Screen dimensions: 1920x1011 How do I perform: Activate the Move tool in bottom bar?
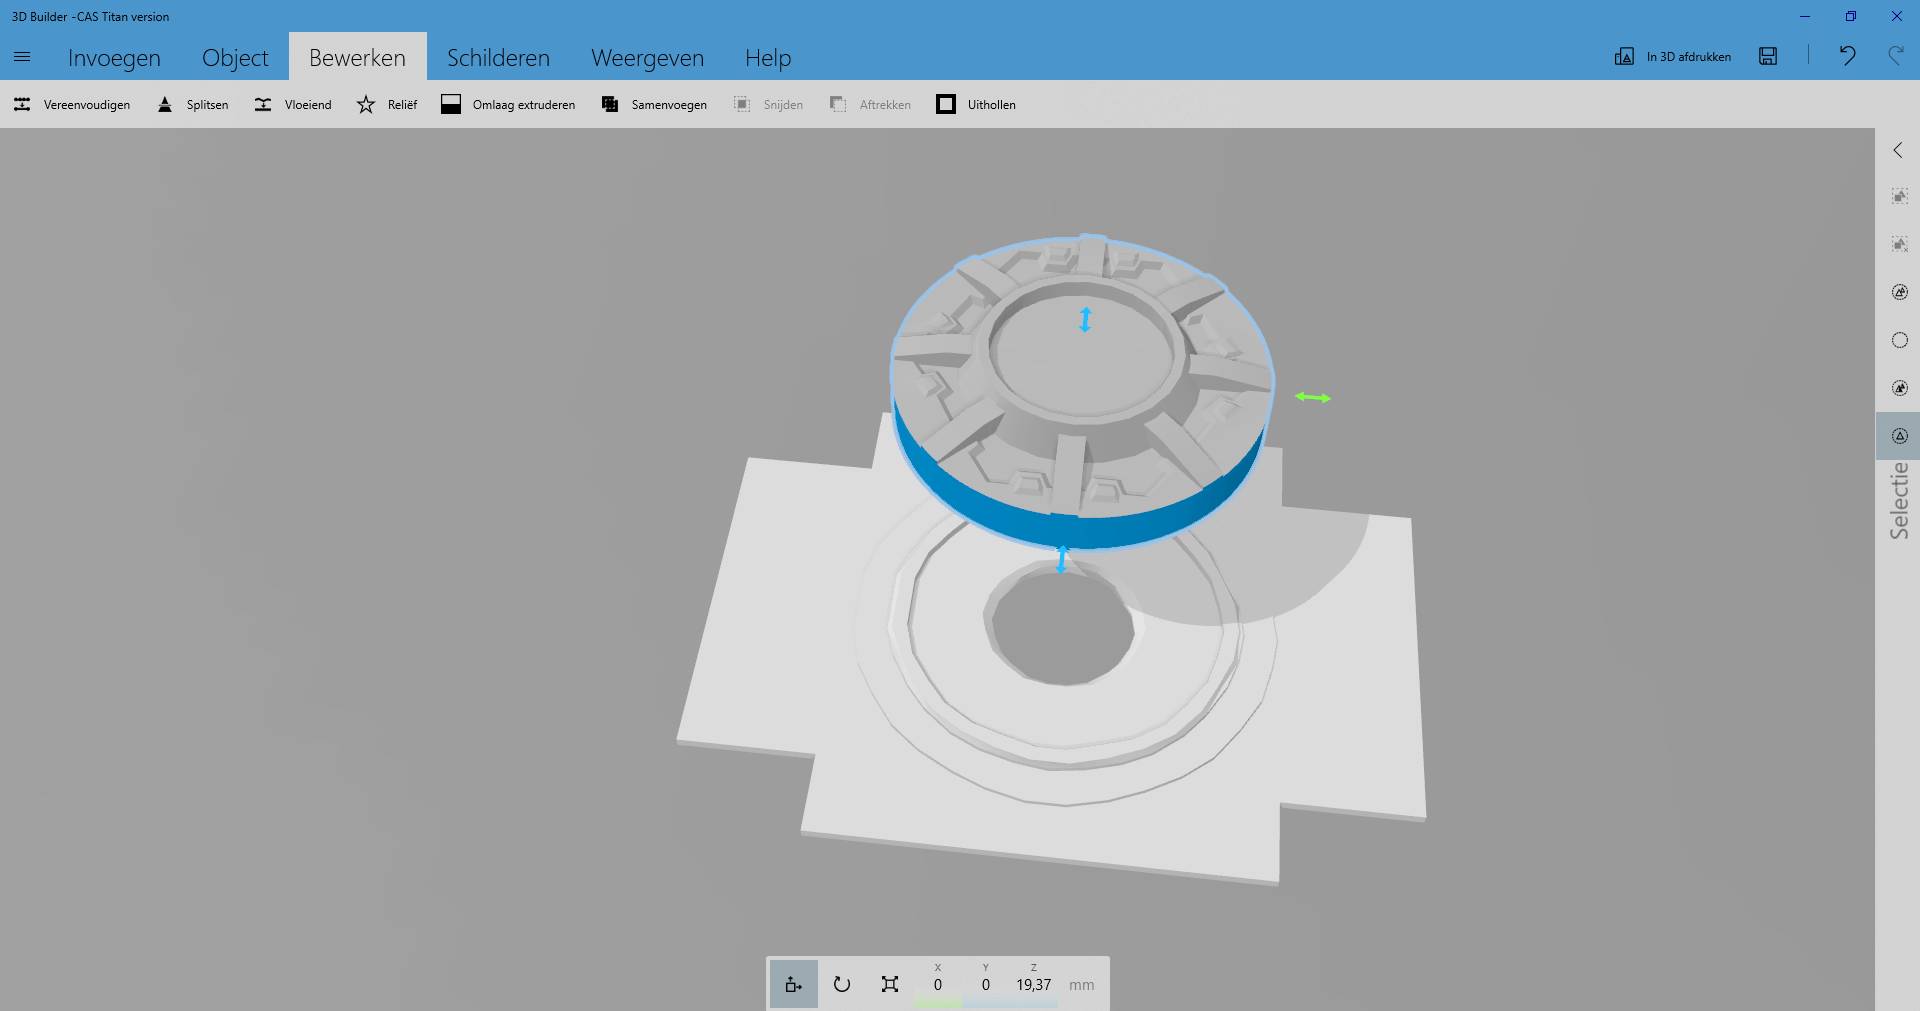pos(794,984)
